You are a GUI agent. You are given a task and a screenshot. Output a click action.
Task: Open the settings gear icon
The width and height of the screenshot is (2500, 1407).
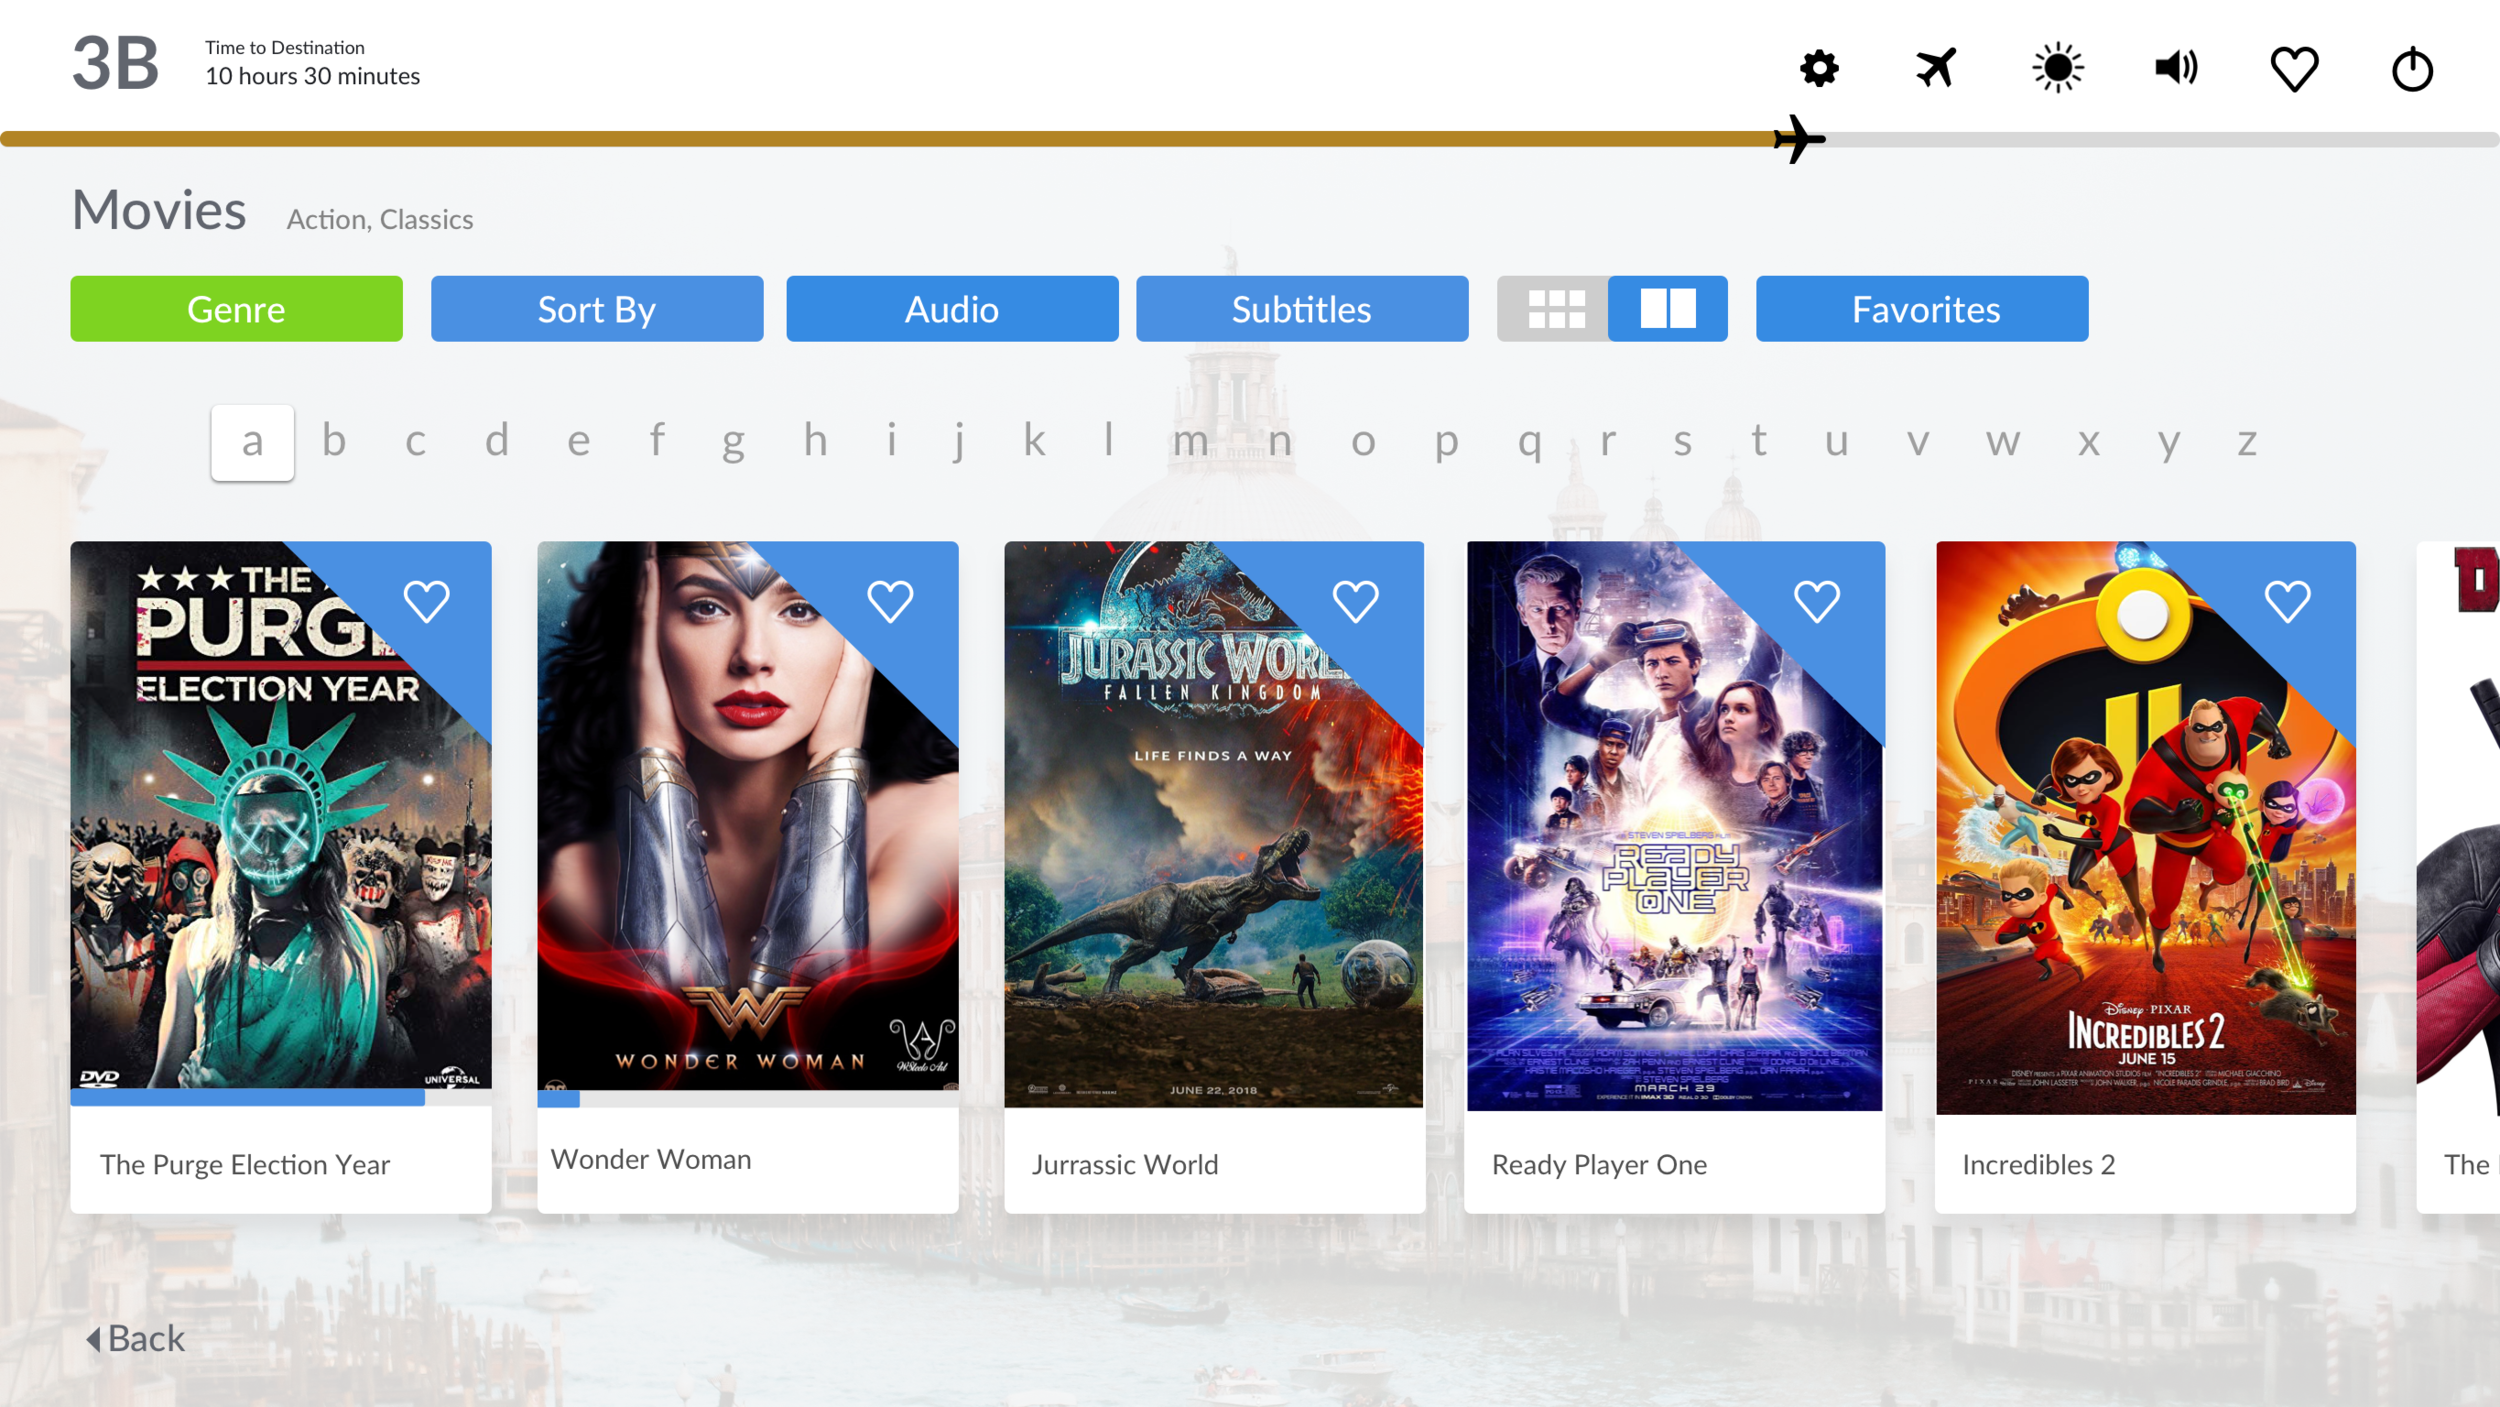pyautogui.click(x=1819, y=69)
